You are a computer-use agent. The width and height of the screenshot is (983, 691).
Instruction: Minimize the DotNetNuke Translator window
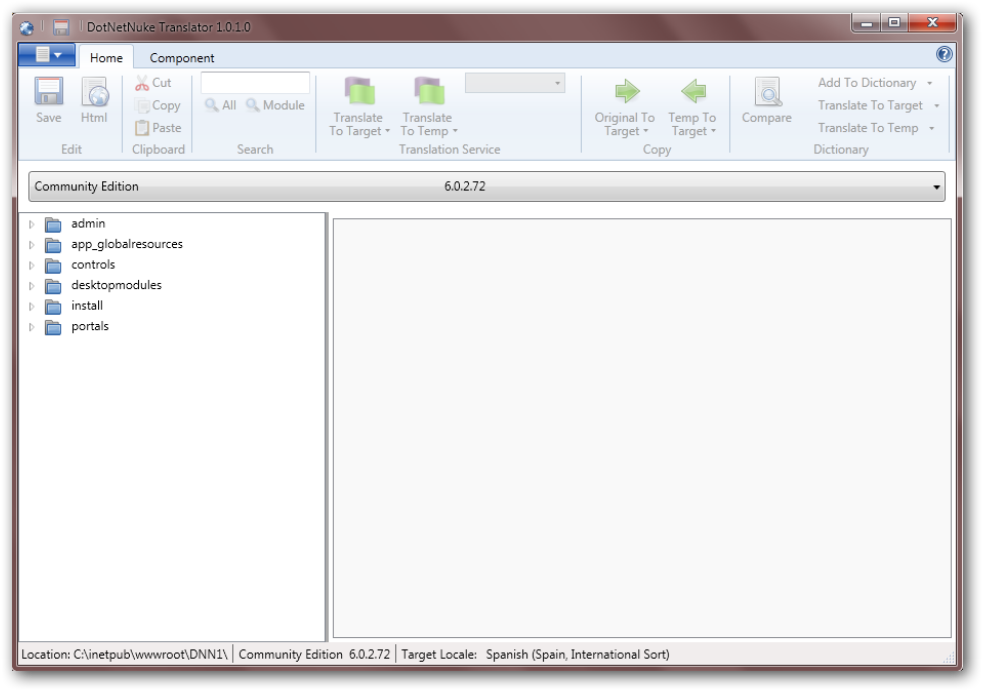coord(866,23)
